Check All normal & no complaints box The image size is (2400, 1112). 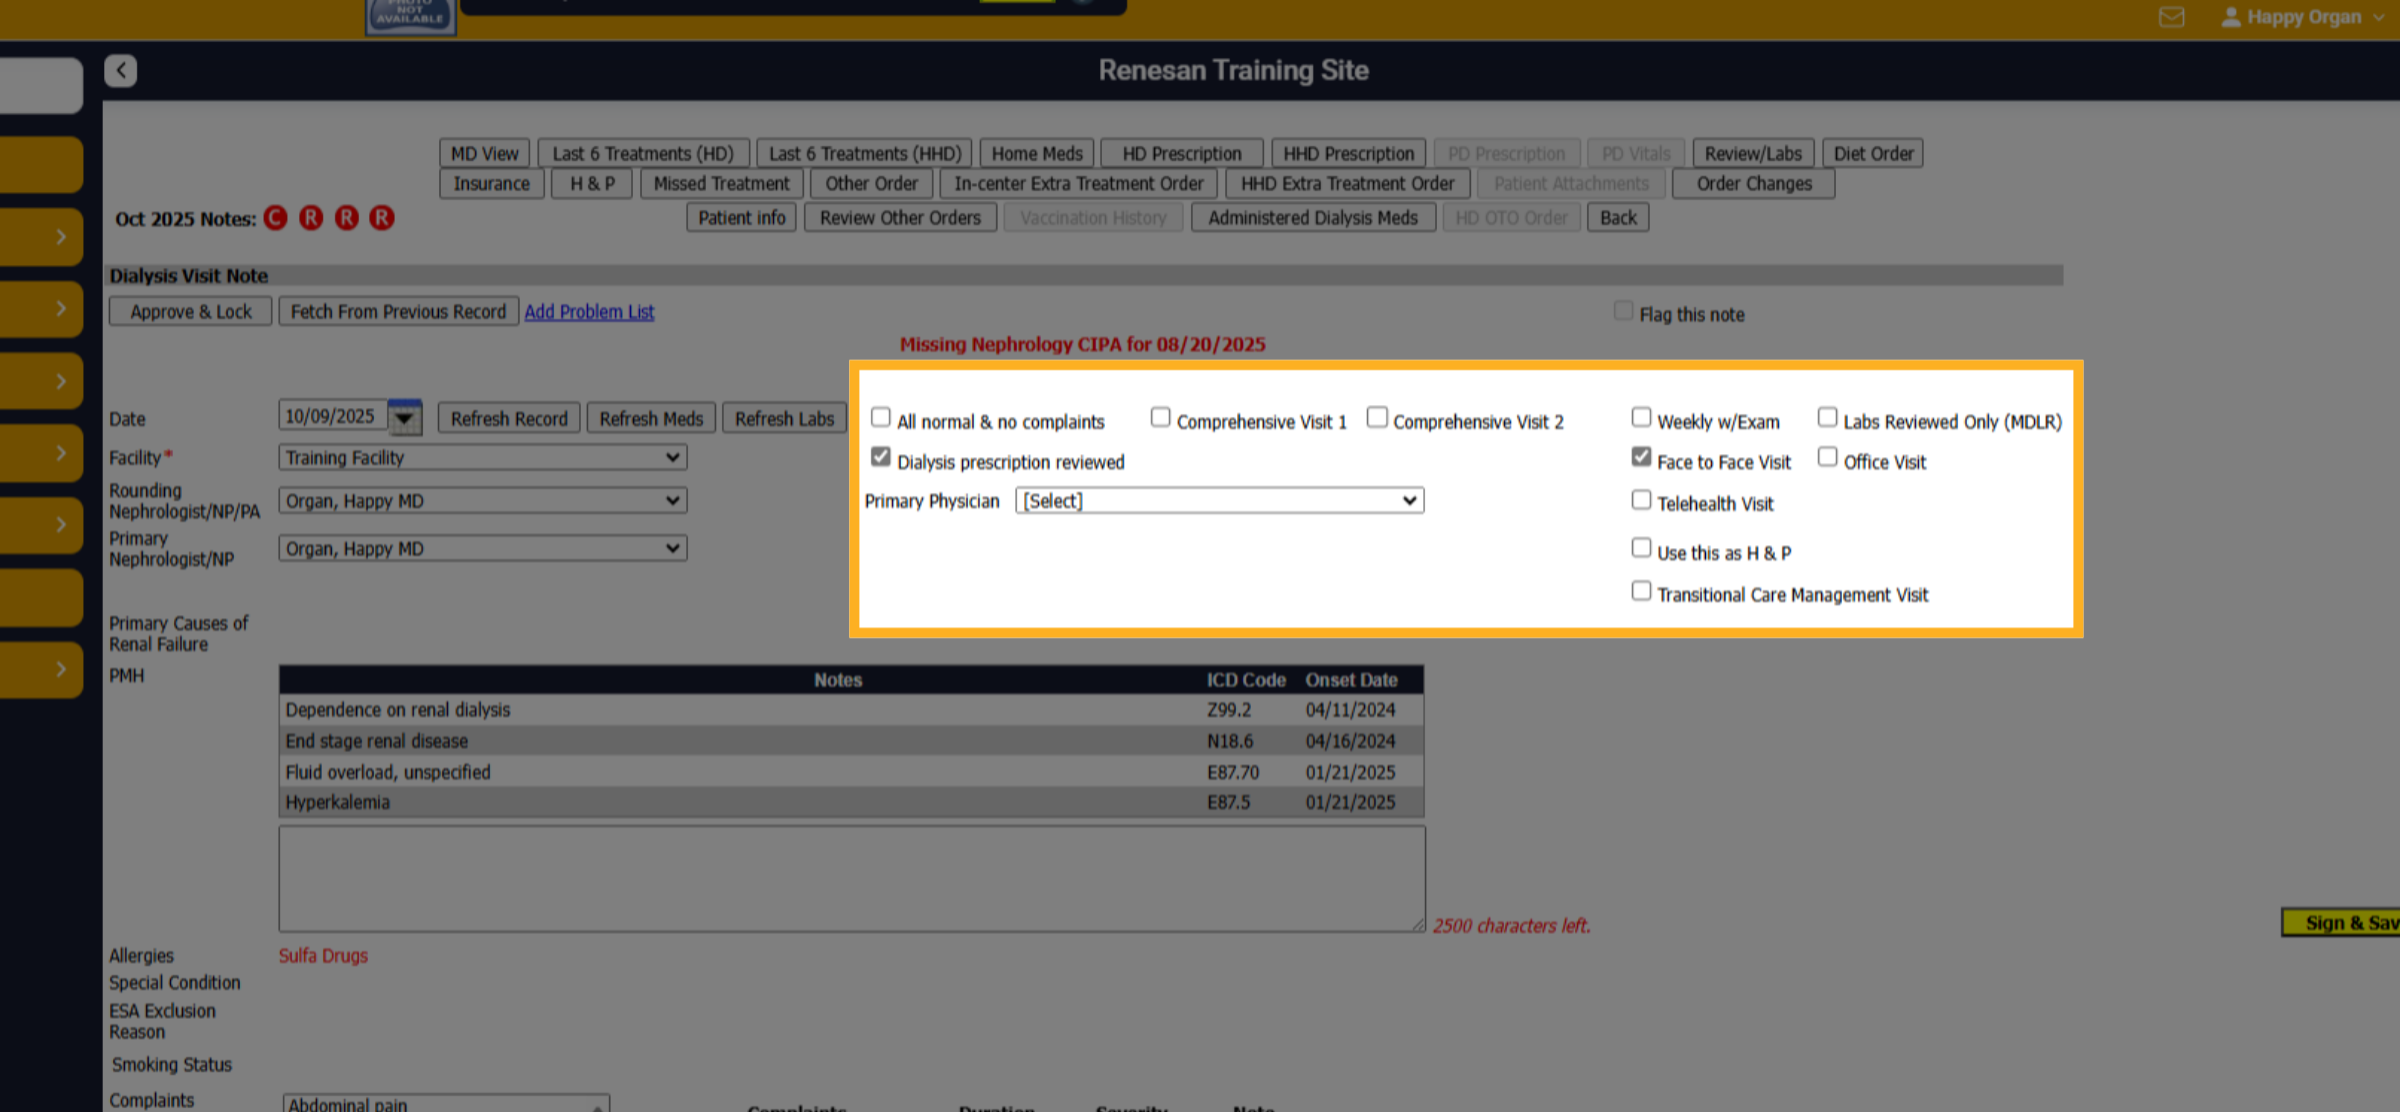881,417
